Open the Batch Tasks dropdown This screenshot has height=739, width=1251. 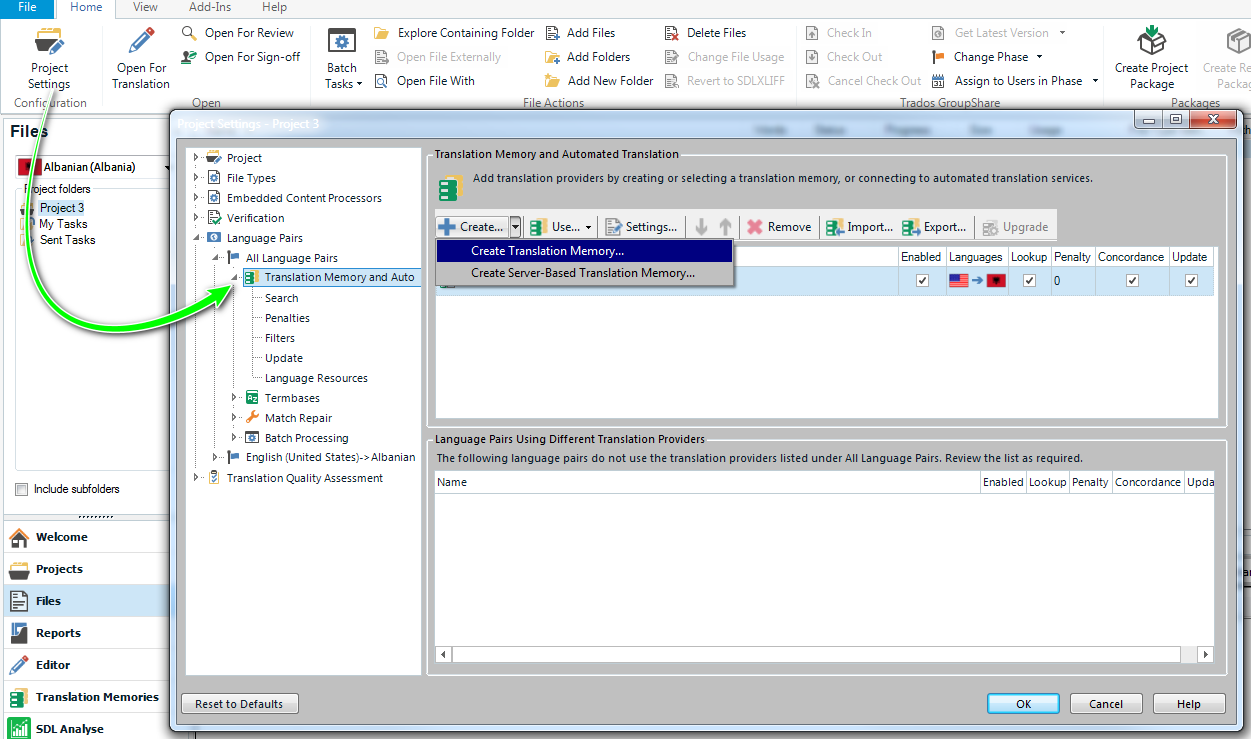342,58
